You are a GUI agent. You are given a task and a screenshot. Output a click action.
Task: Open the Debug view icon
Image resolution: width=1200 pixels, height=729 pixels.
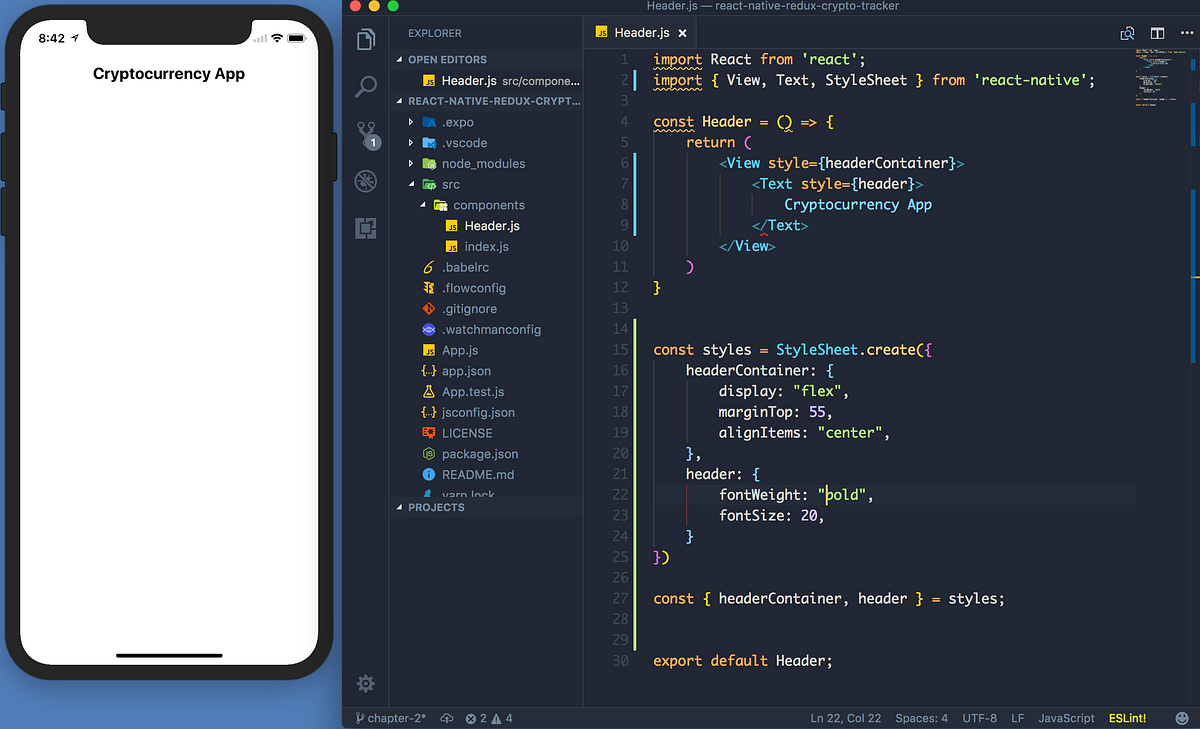(365, 182)
